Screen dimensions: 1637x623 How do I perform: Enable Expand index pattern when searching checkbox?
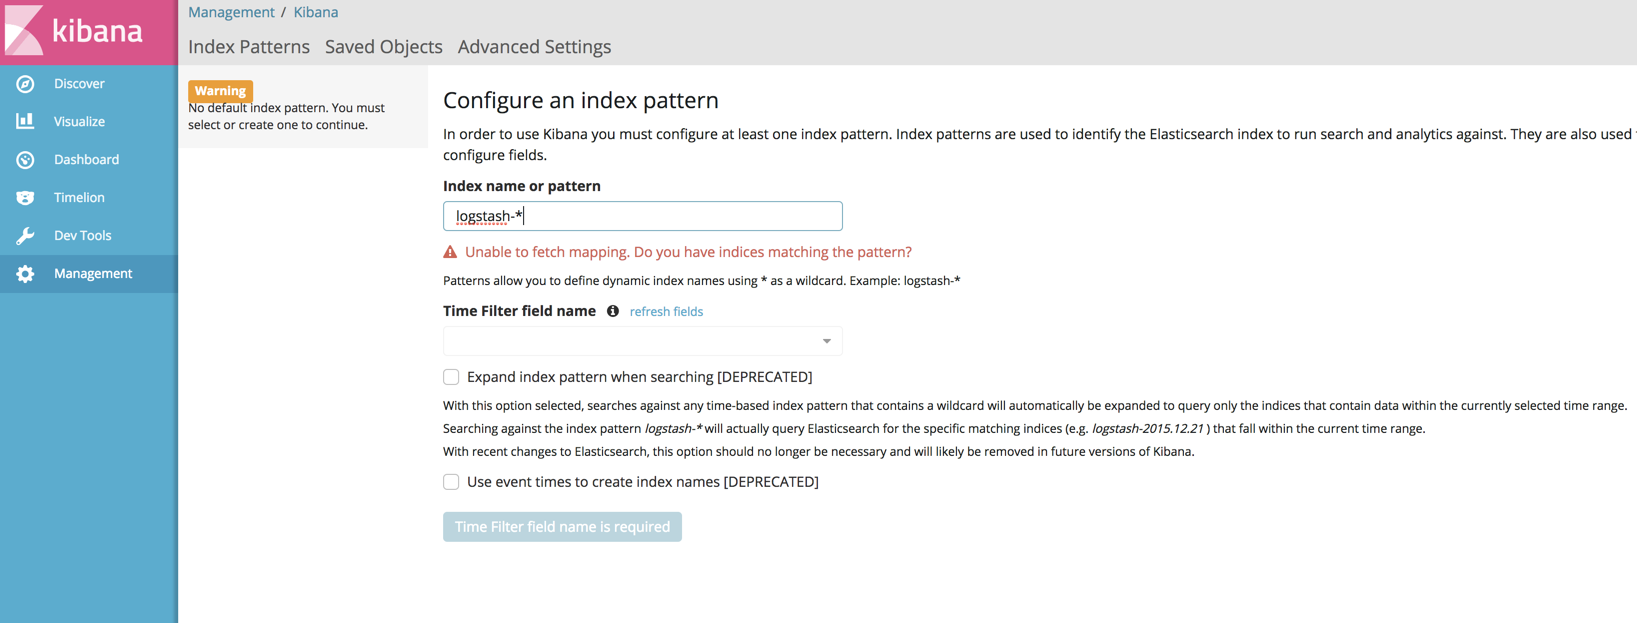[x=451, y=377]
